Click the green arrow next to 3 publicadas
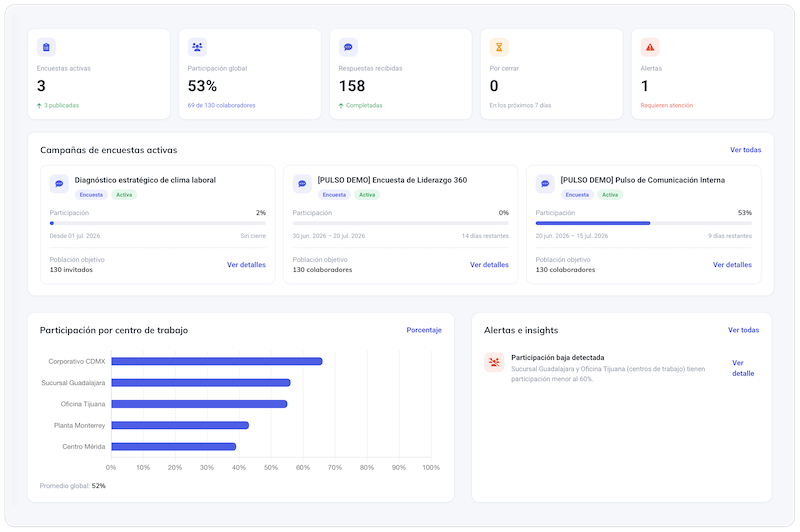This screenshot has width=800, height=532. click(x=39, y=106)
